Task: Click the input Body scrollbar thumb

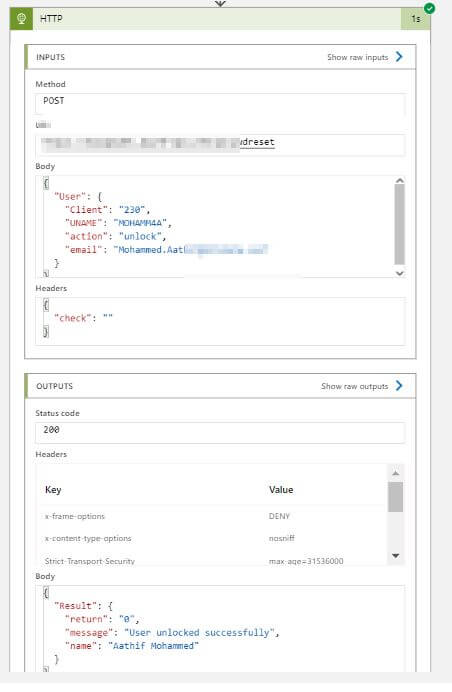Action: coord(399,224)
